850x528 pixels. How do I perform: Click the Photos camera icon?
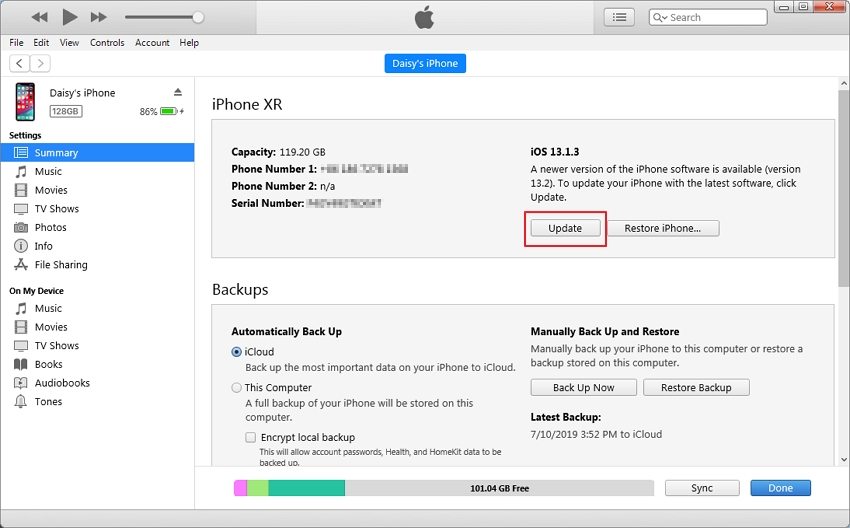(21, 228)
